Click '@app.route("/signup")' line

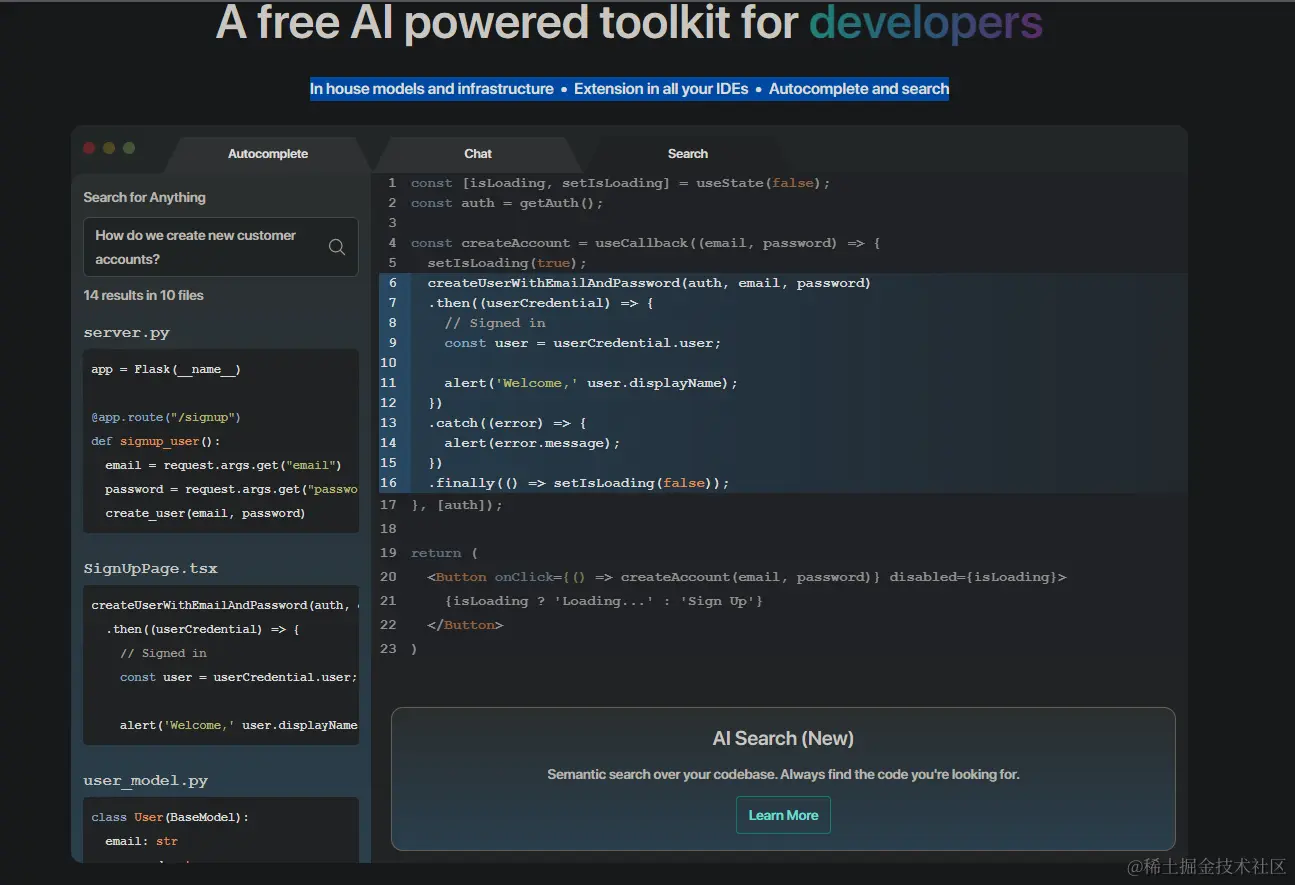166,417
